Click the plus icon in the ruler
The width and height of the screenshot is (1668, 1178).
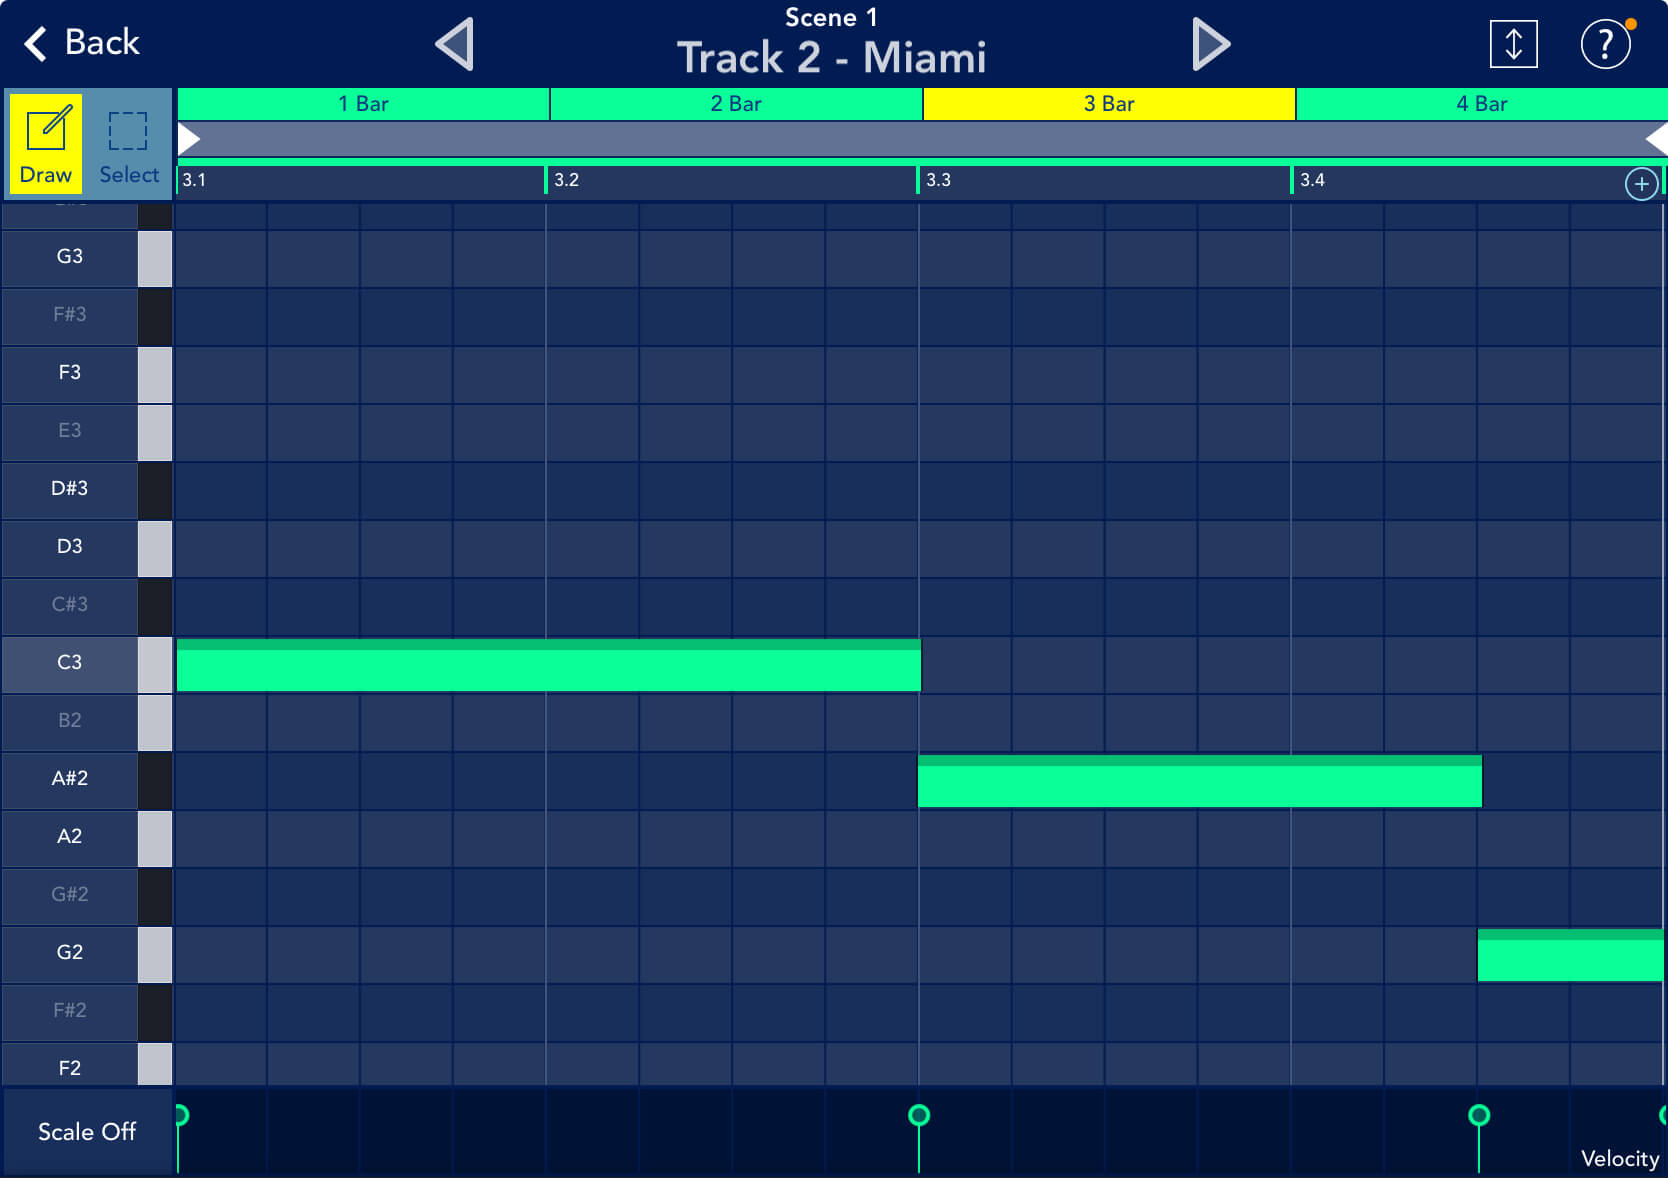click(x=1641, y=184)
